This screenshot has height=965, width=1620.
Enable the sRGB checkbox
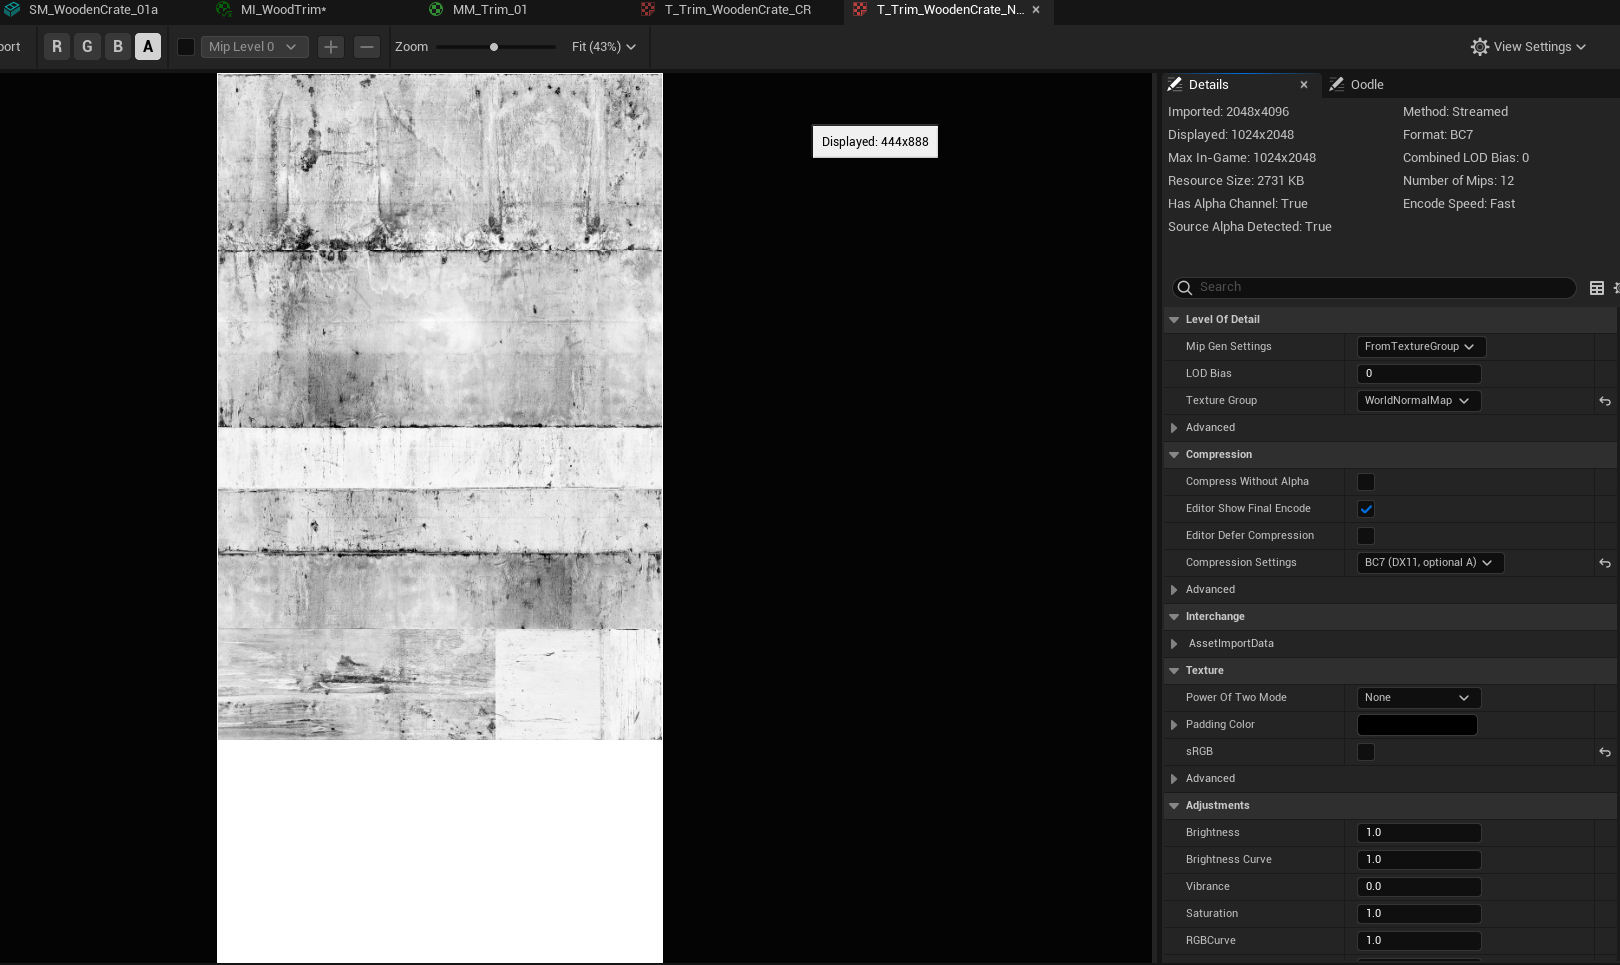pyautogui.click(x=1366, y=752)
